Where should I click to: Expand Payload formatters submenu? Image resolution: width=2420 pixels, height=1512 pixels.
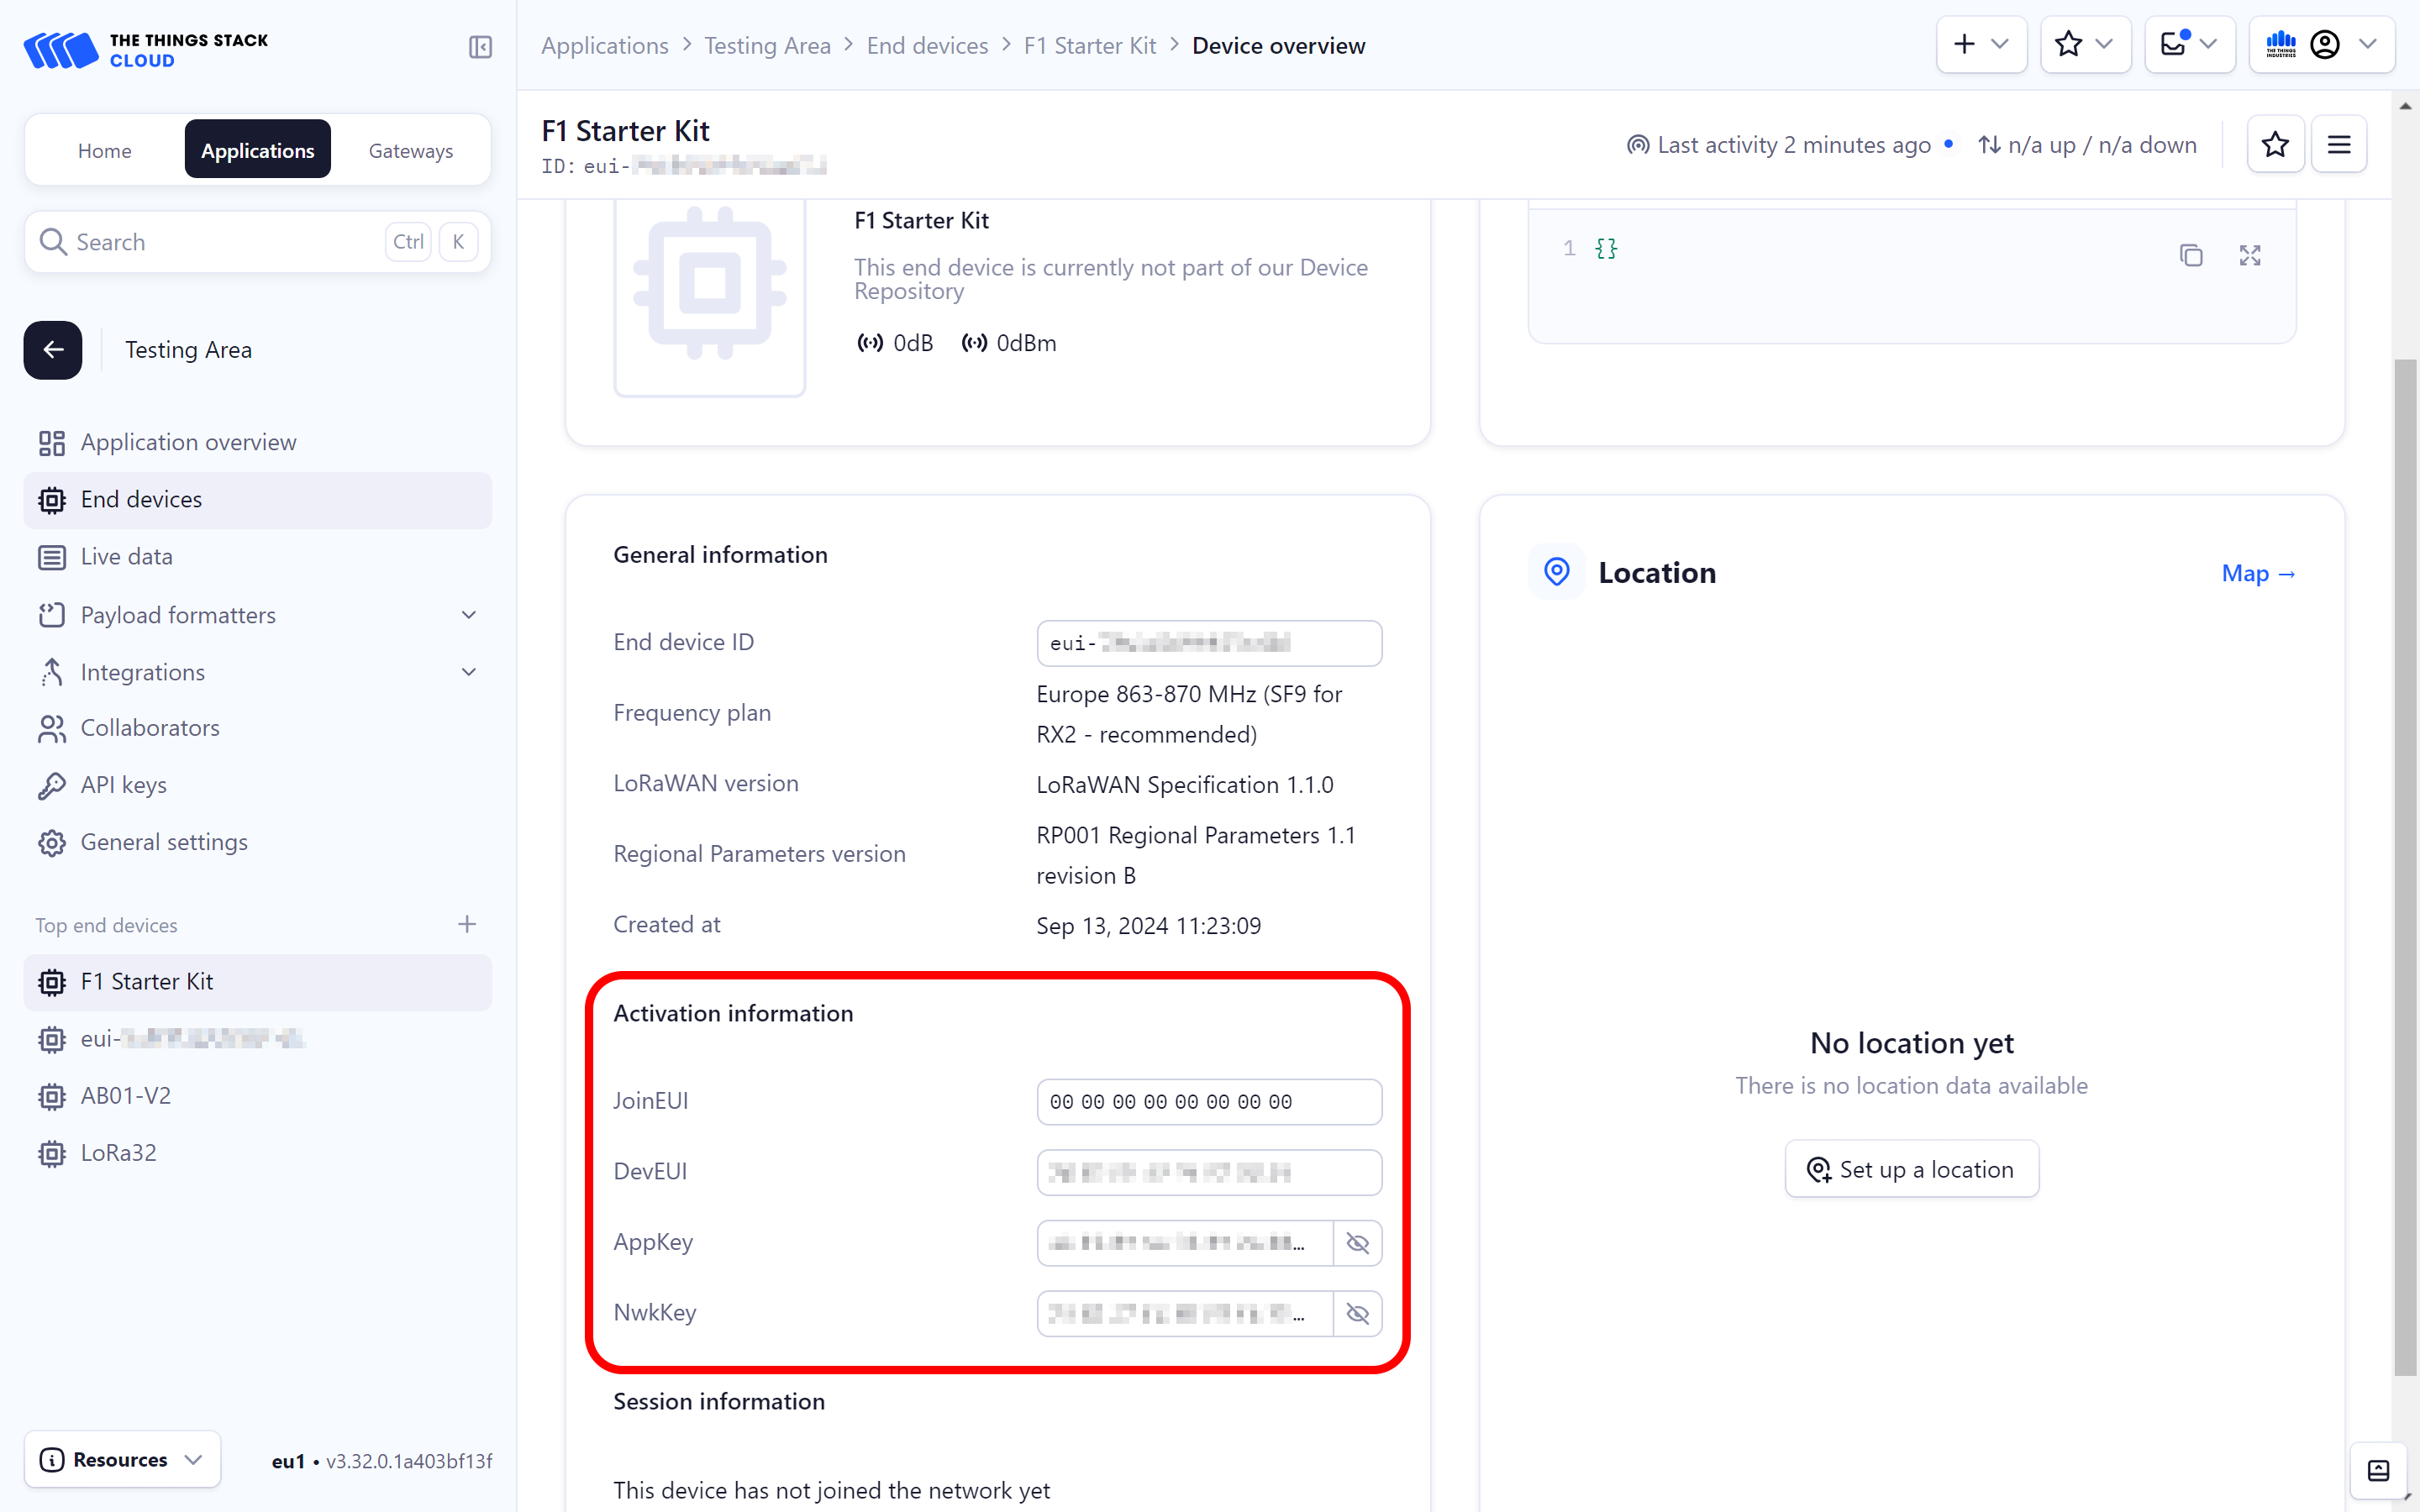(x=468, y=615)
